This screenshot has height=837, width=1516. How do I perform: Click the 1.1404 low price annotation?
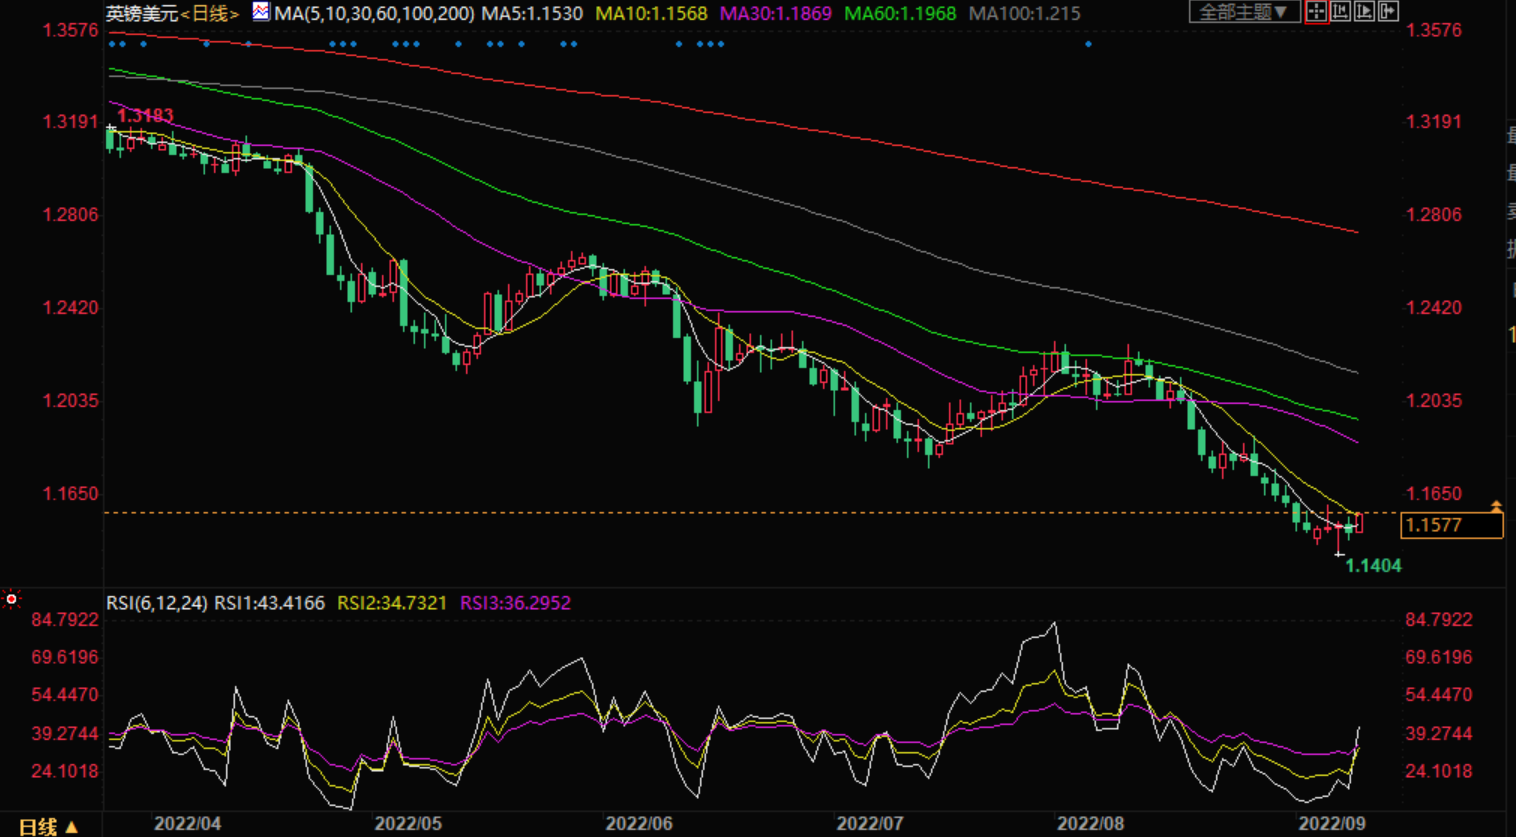1373,566
